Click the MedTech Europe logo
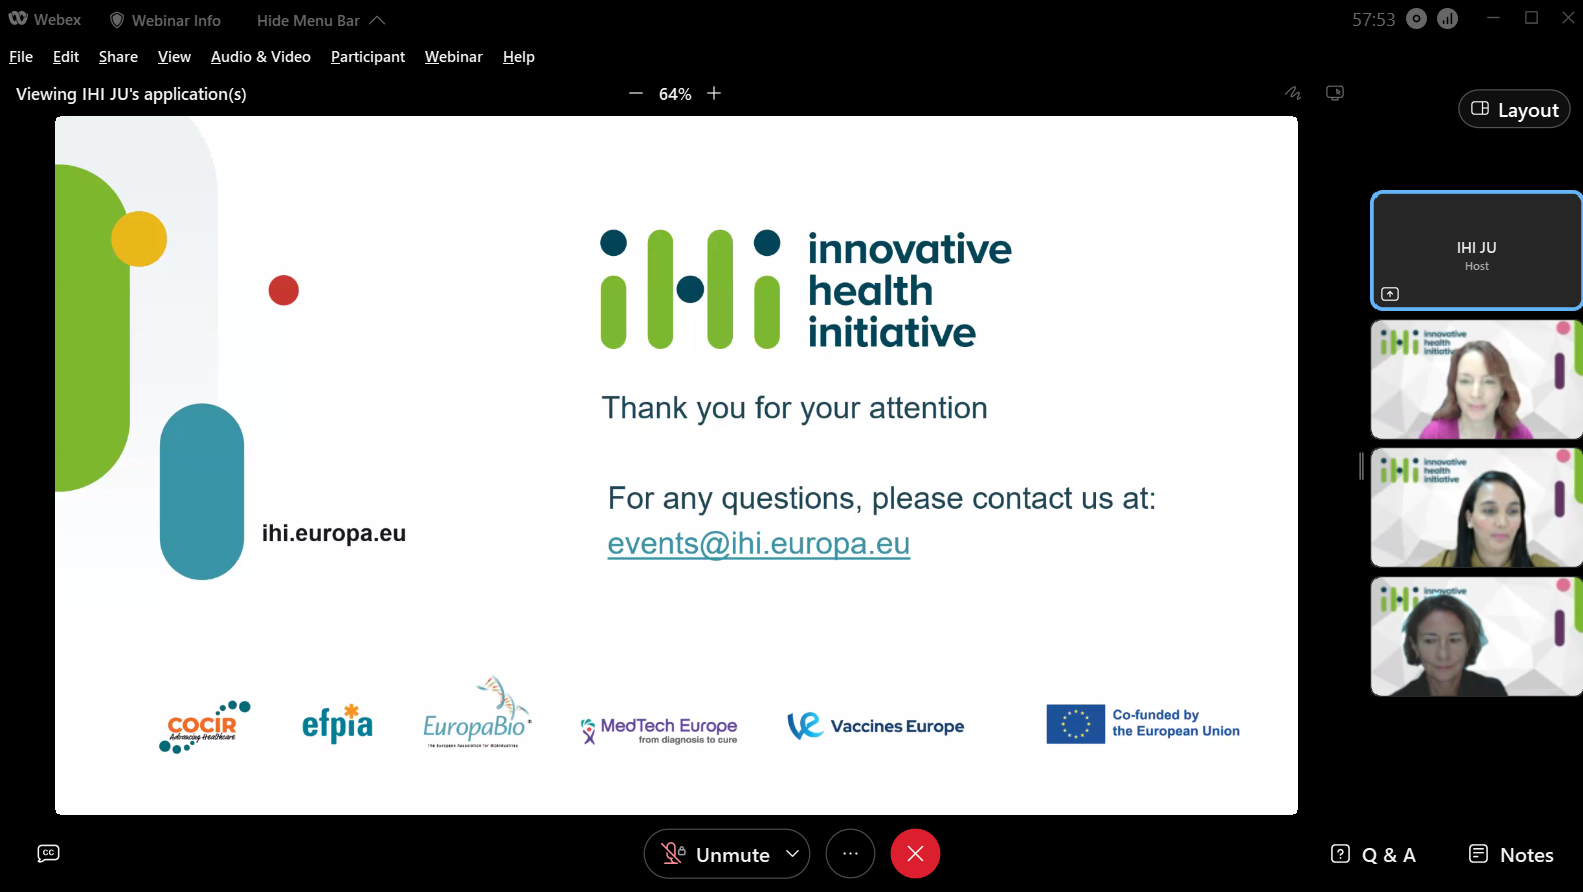Image resolution: width=1583 pixels, height=892 pixels. [x=659, y=730]
